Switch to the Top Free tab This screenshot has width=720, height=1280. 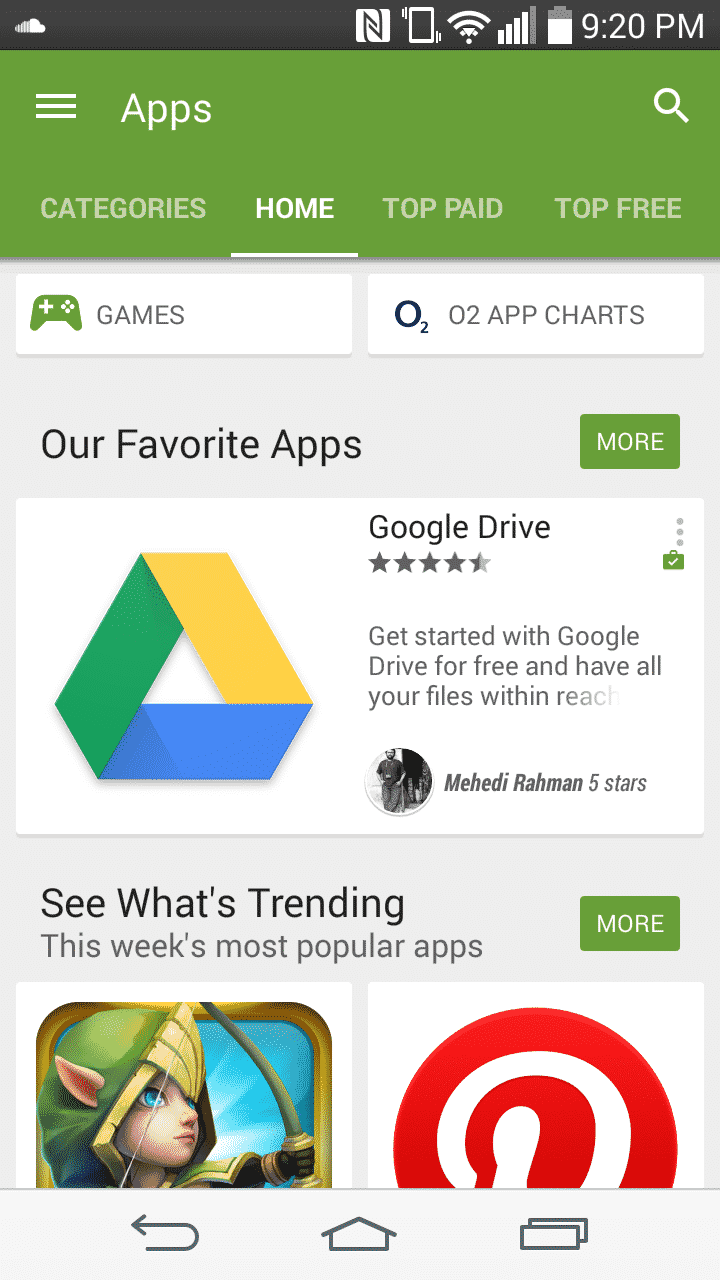618,208
